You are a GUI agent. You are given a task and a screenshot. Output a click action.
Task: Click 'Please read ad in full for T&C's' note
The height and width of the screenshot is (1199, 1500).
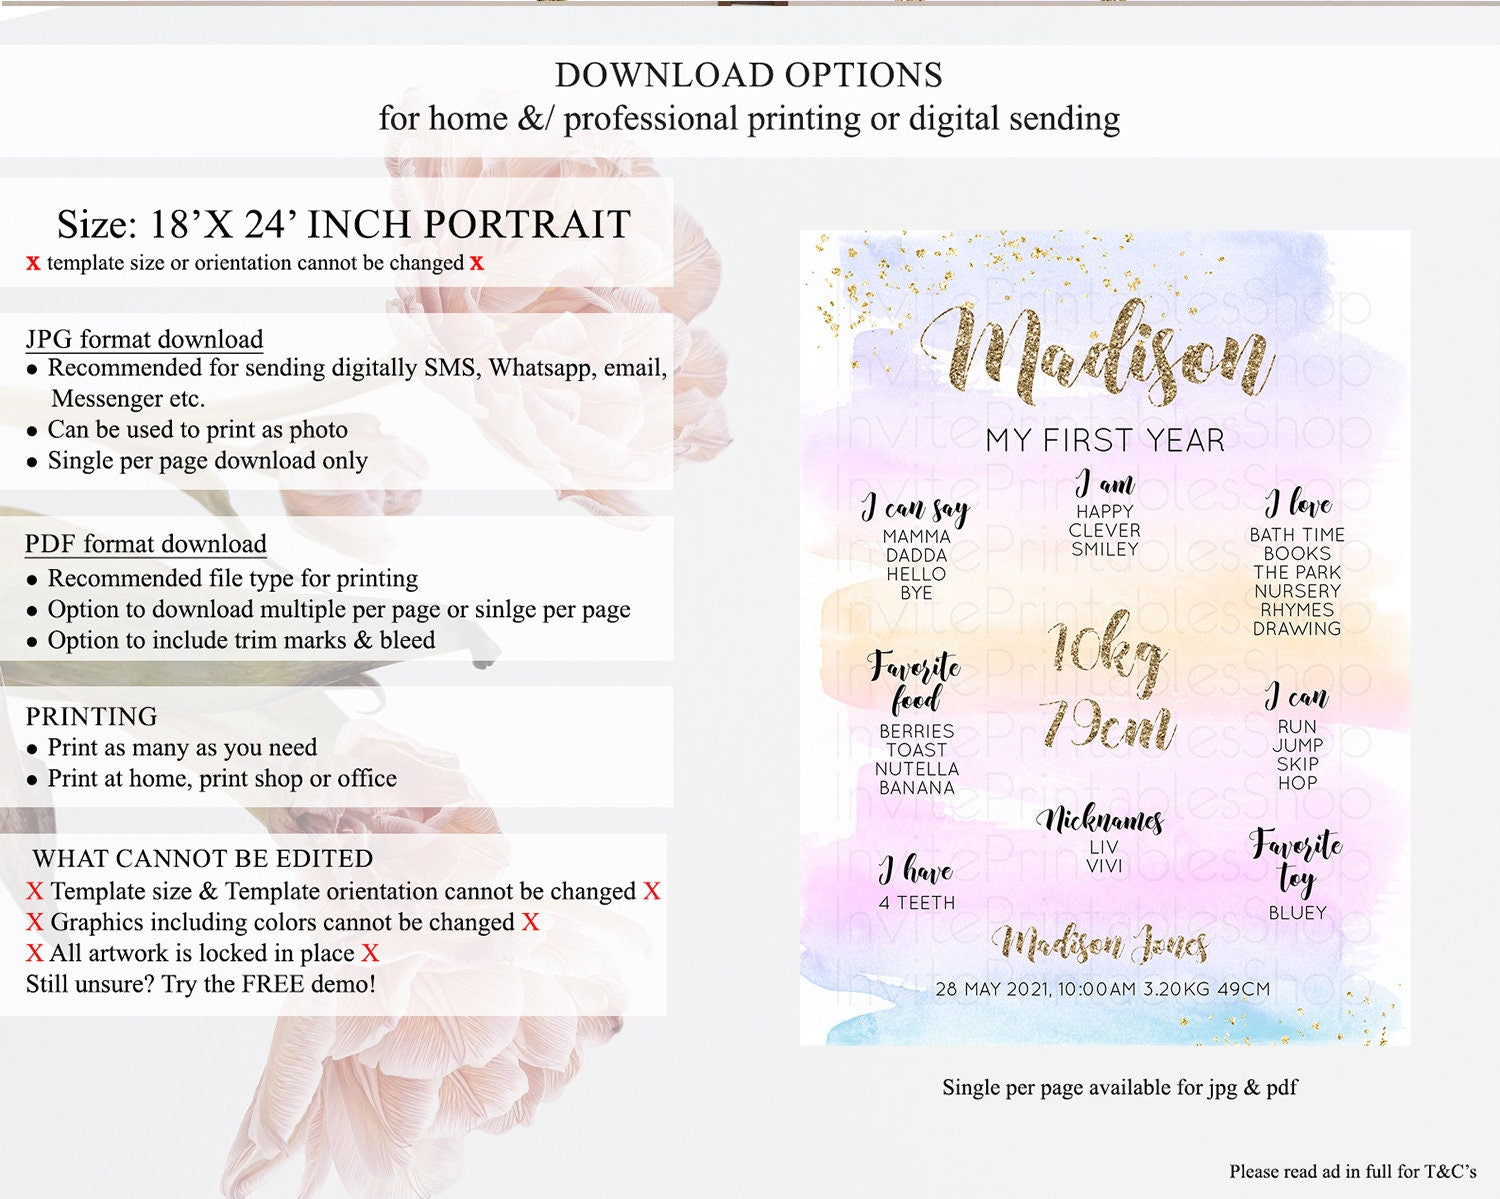pos(1352,1171)
